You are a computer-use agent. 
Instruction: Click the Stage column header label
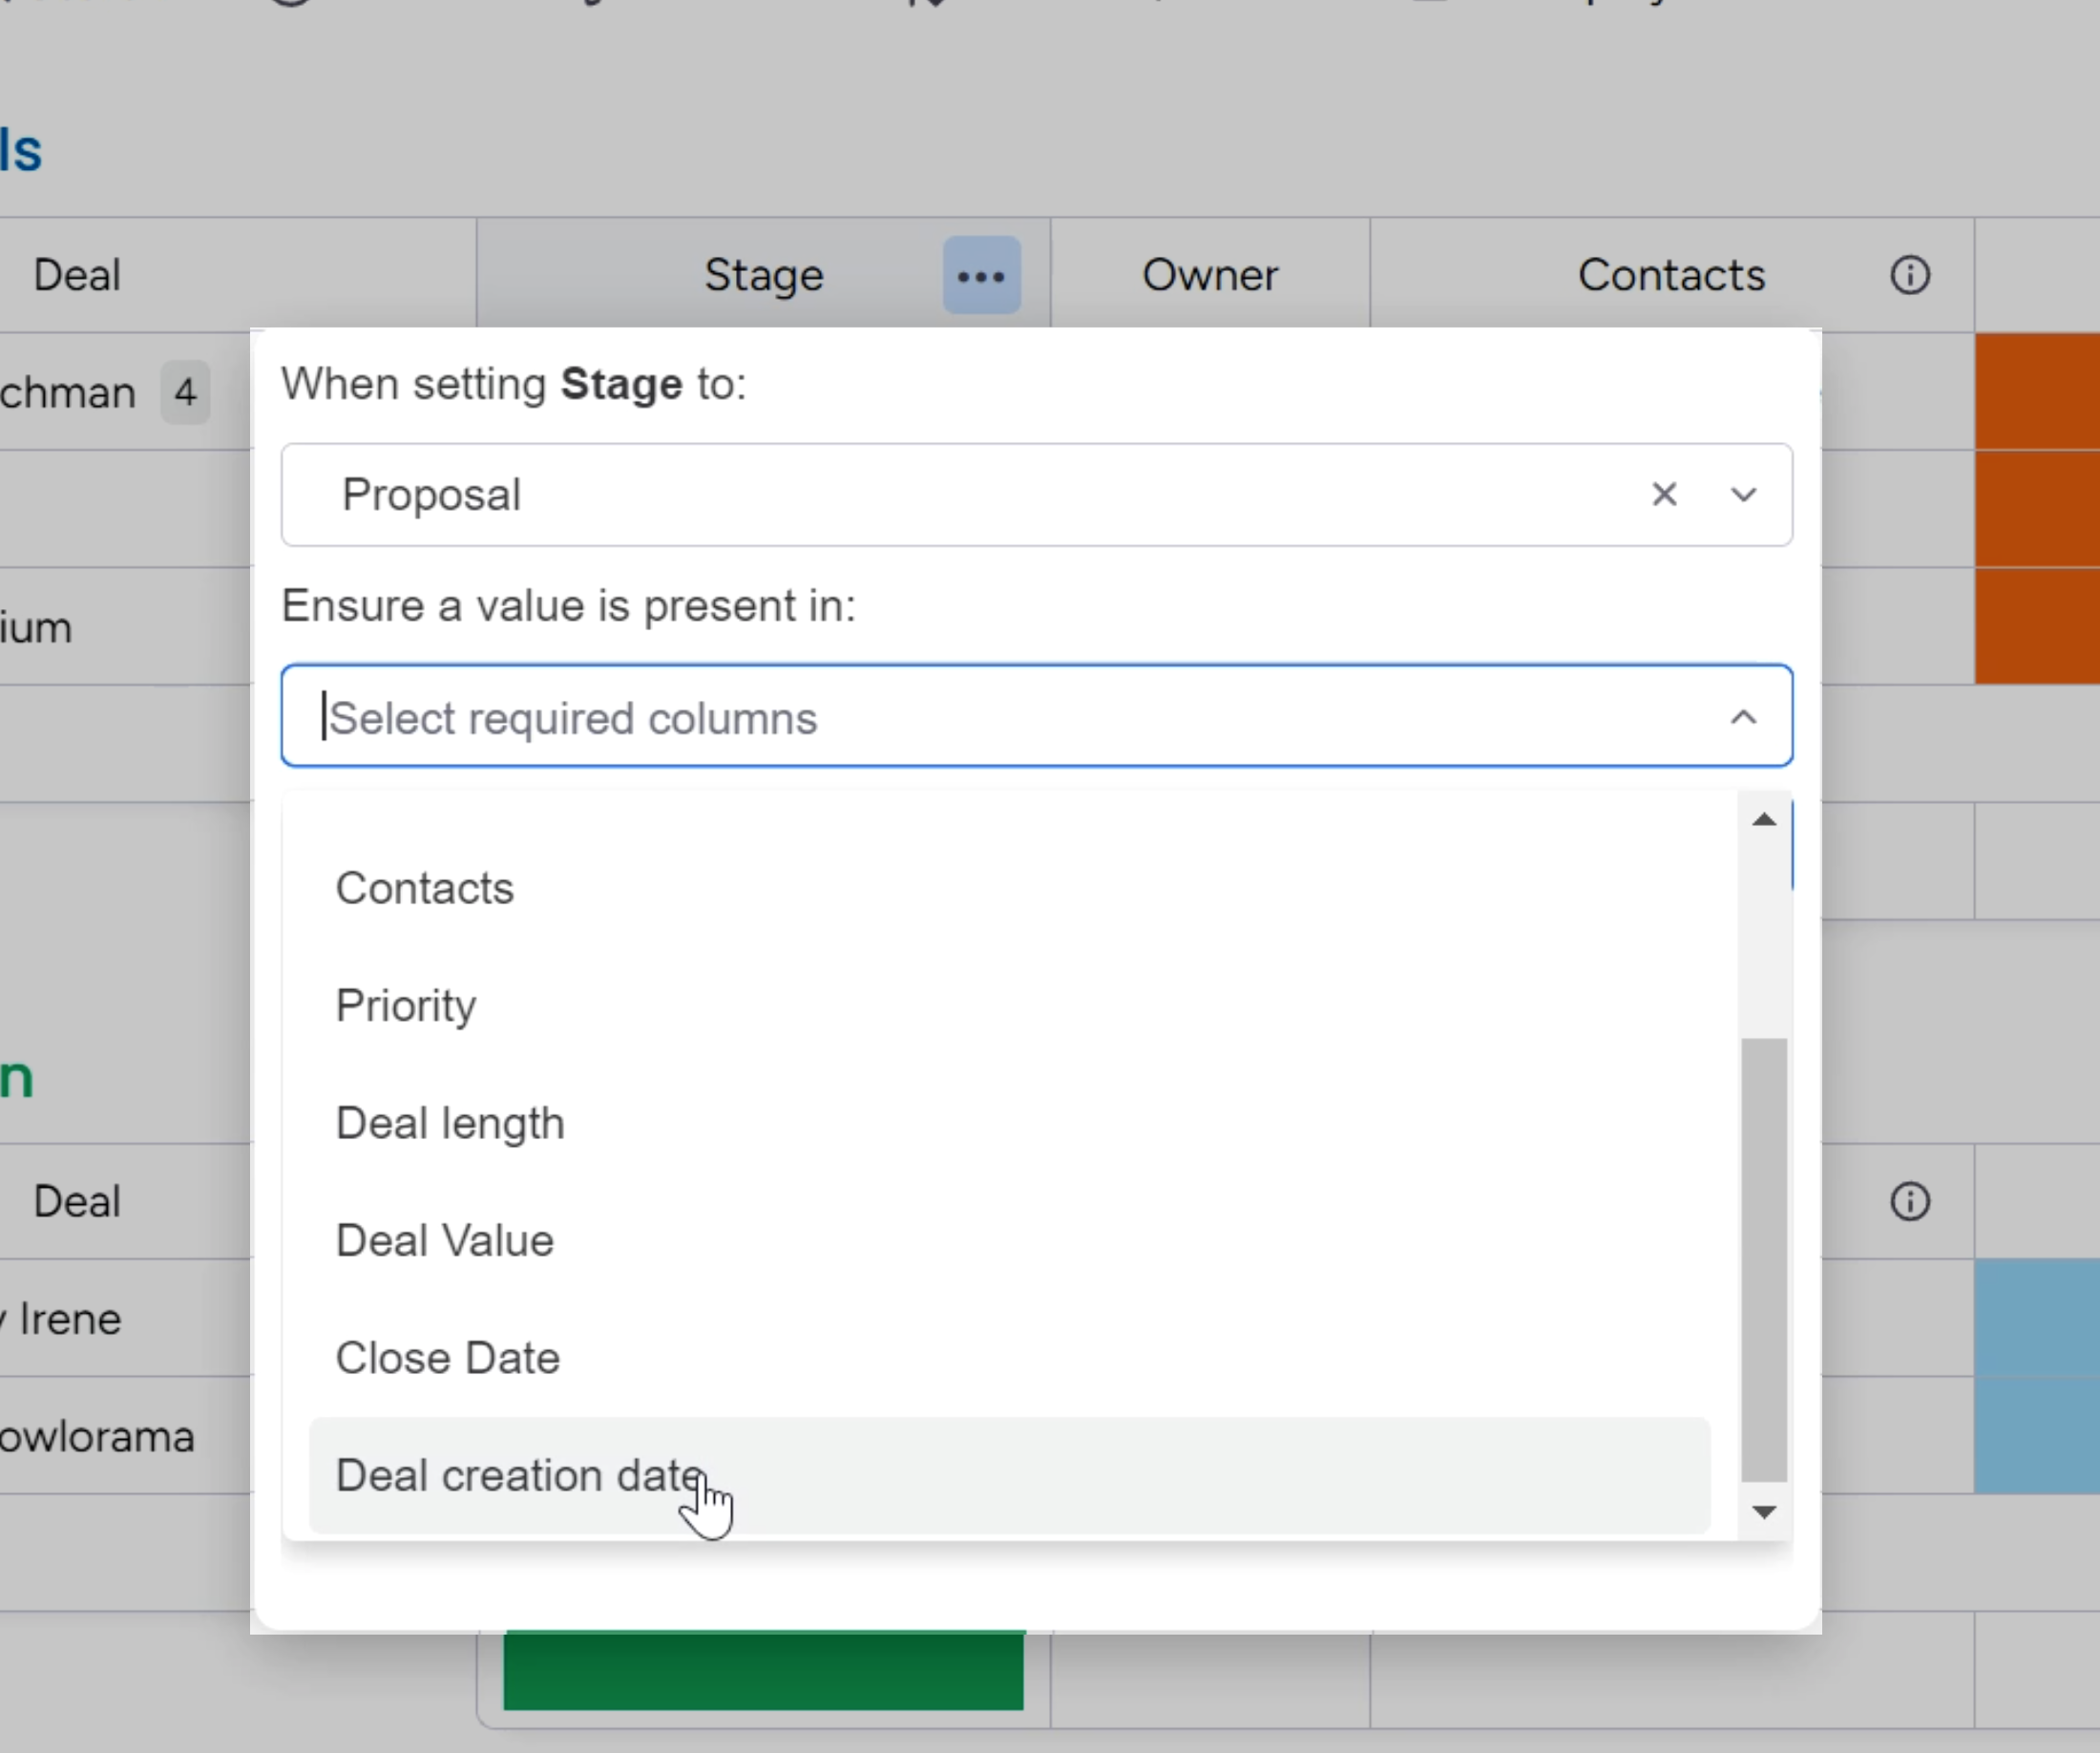(x=763, y=275)
